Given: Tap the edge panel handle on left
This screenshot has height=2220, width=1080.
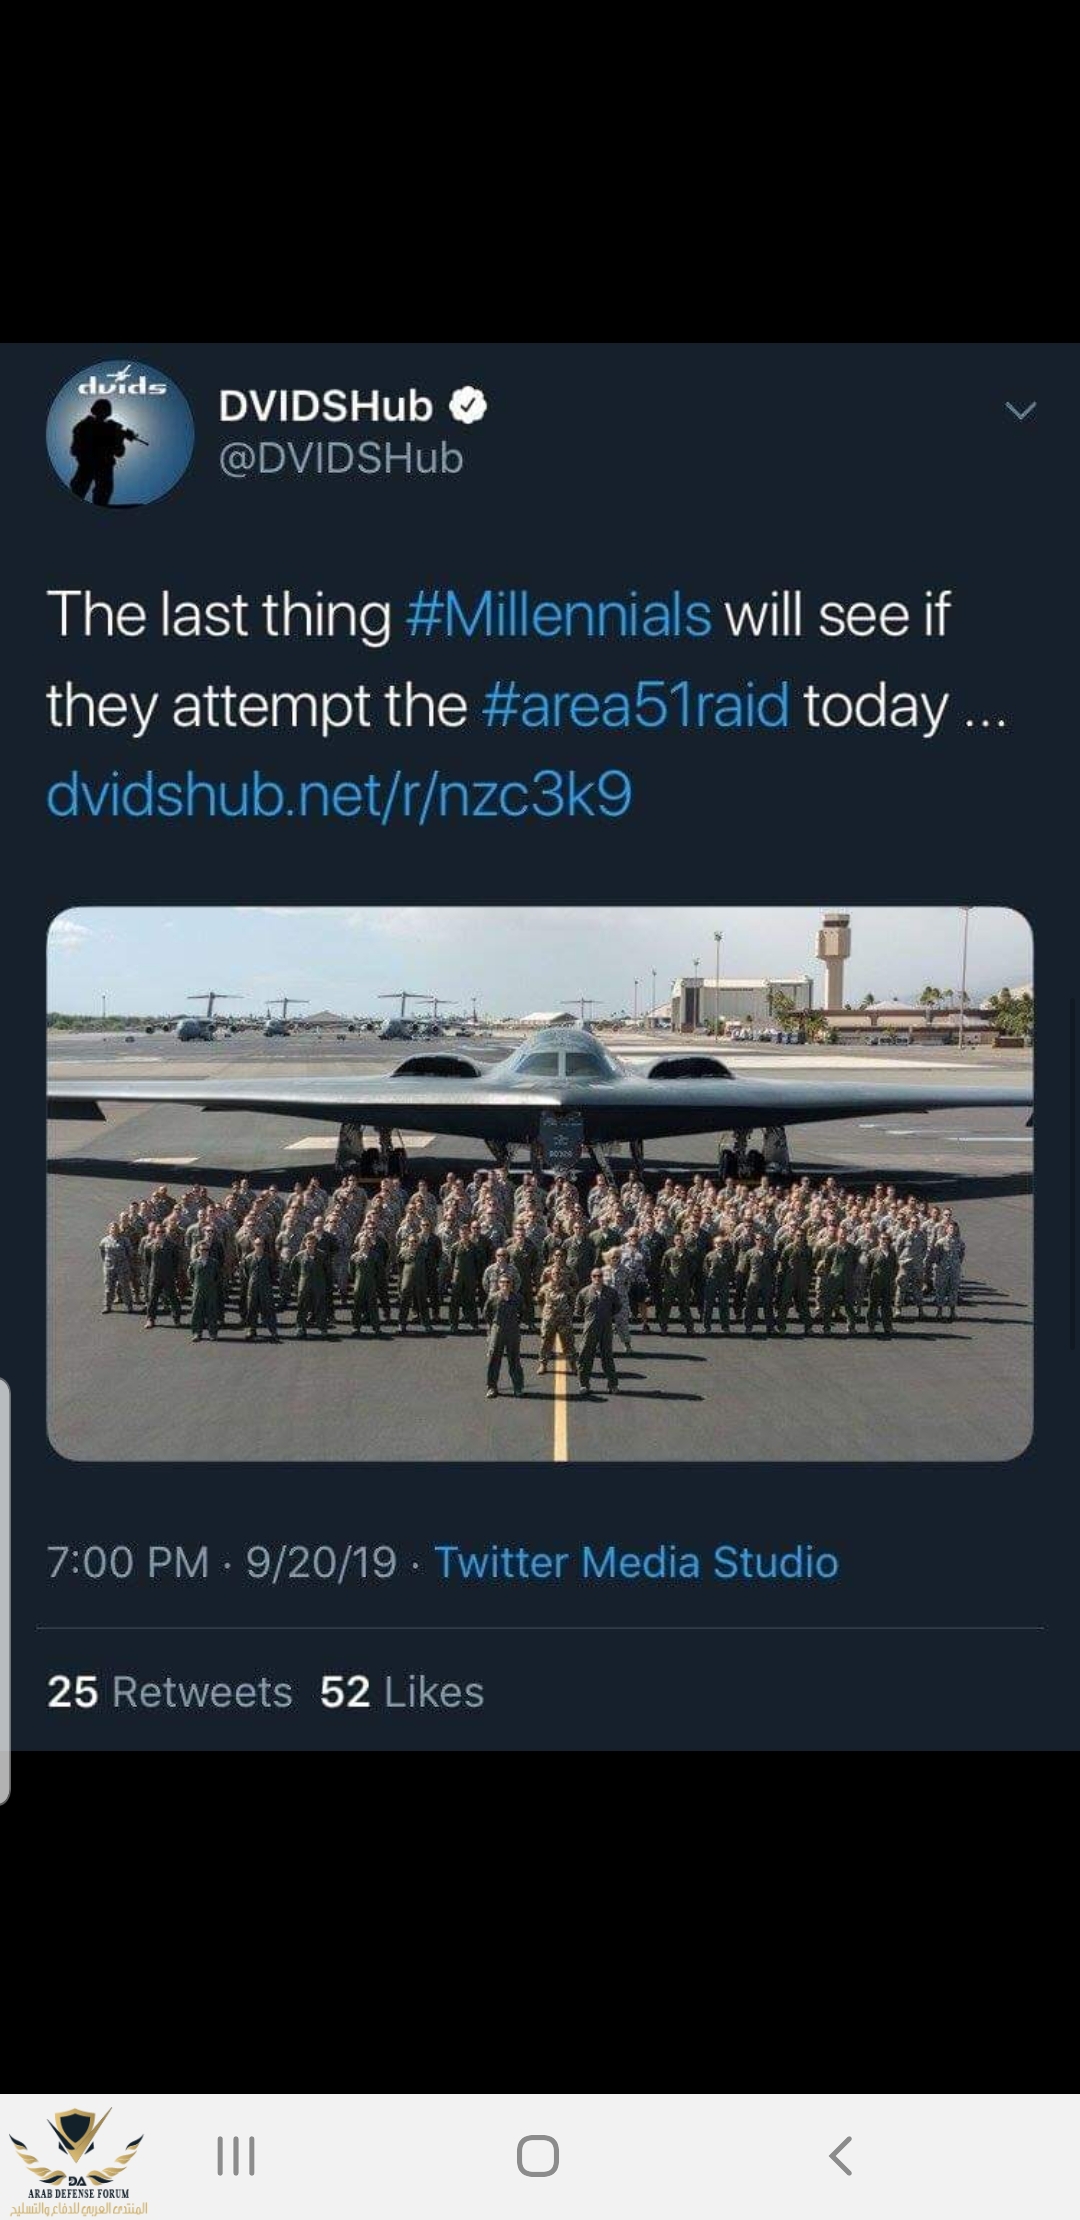Looking at the screenshot, I should click(x=5, y=1590).
